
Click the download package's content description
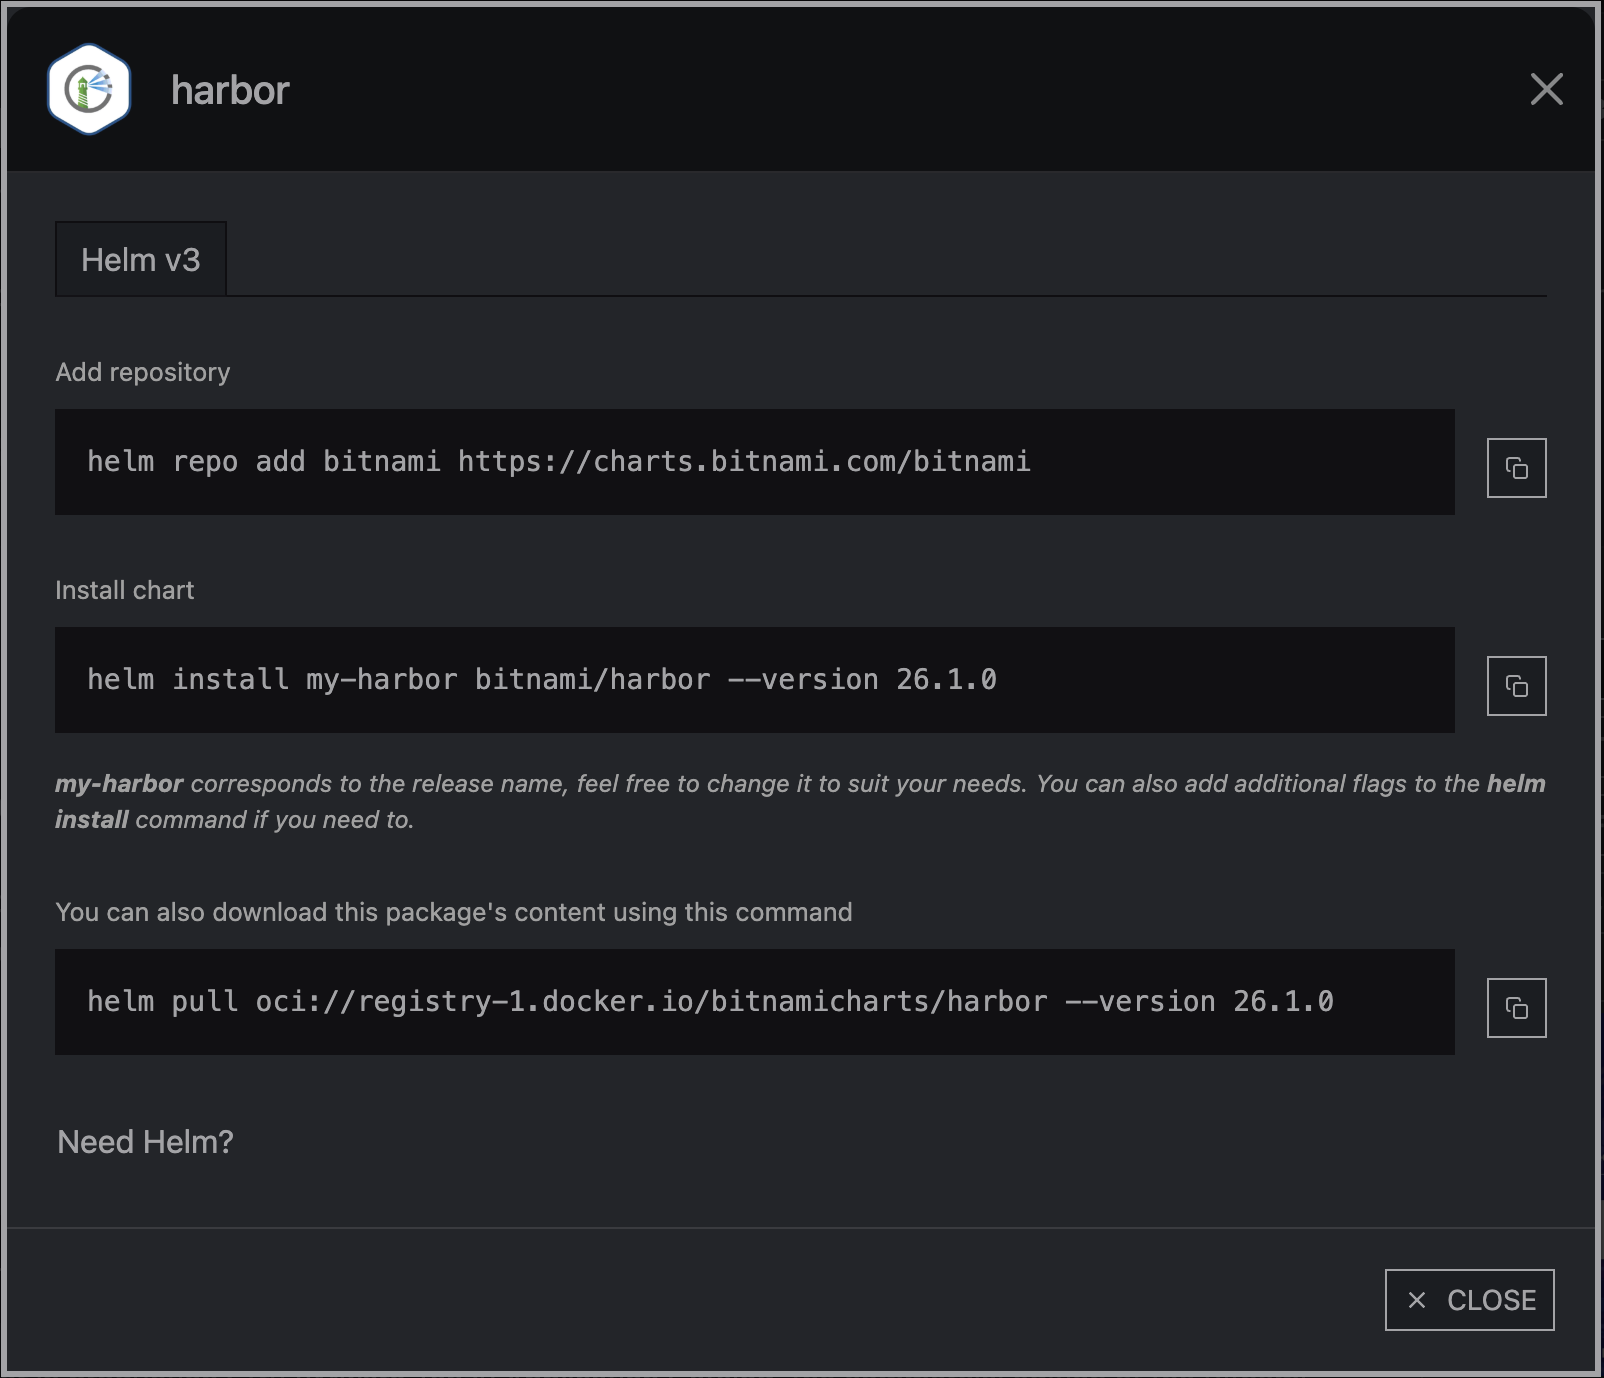point(454,912)
